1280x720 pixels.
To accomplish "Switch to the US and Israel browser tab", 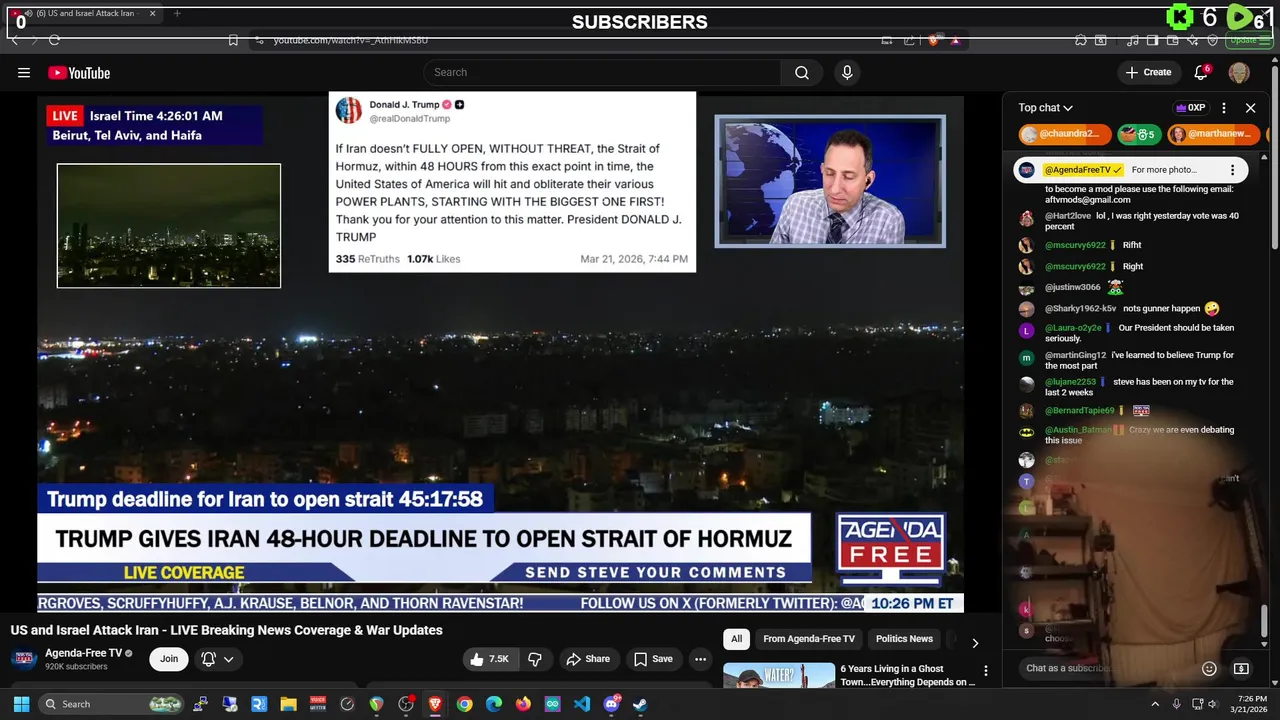I will (85, 14).
